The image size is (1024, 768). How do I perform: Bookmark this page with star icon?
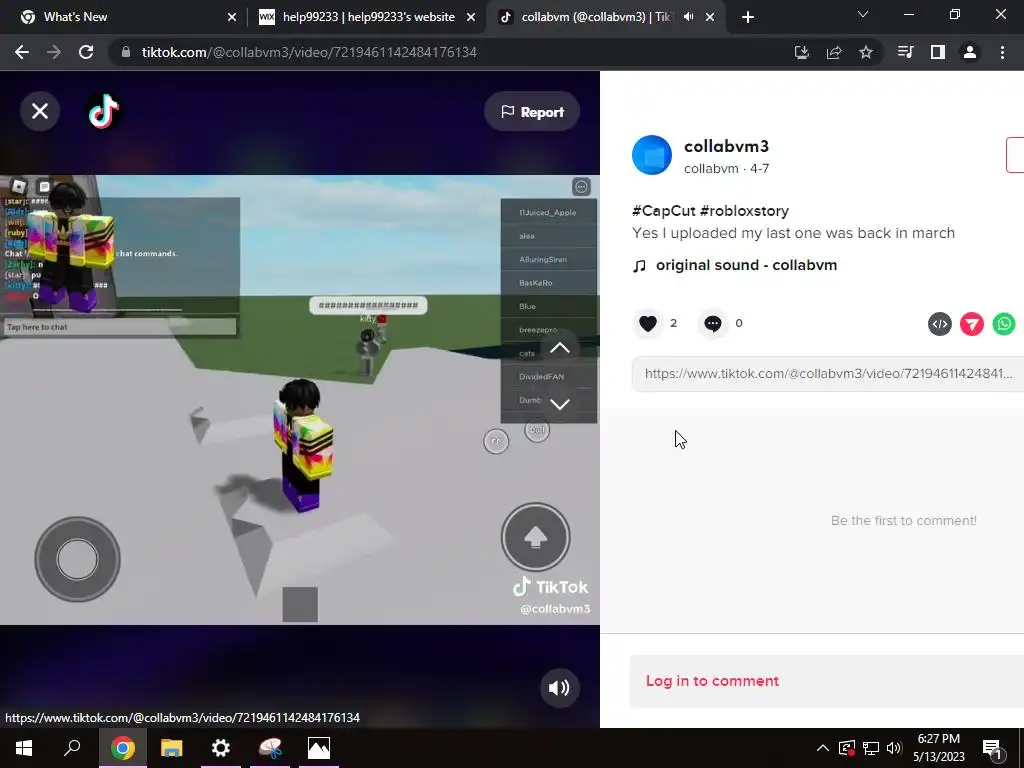coord(866,52)
